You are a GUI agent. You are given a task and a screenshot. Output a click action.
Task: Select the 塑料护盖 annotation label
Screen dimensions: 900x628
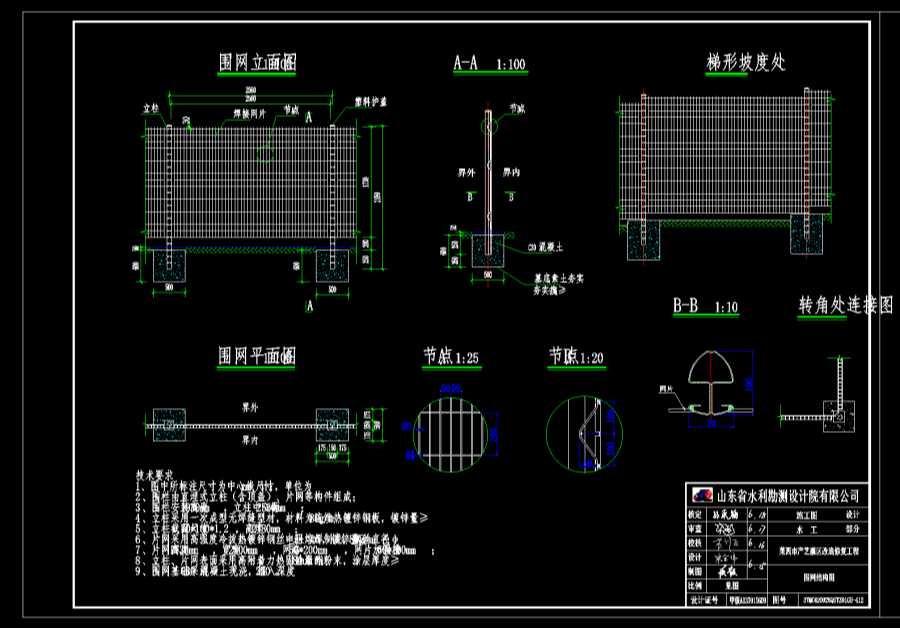tap(372, 102)
